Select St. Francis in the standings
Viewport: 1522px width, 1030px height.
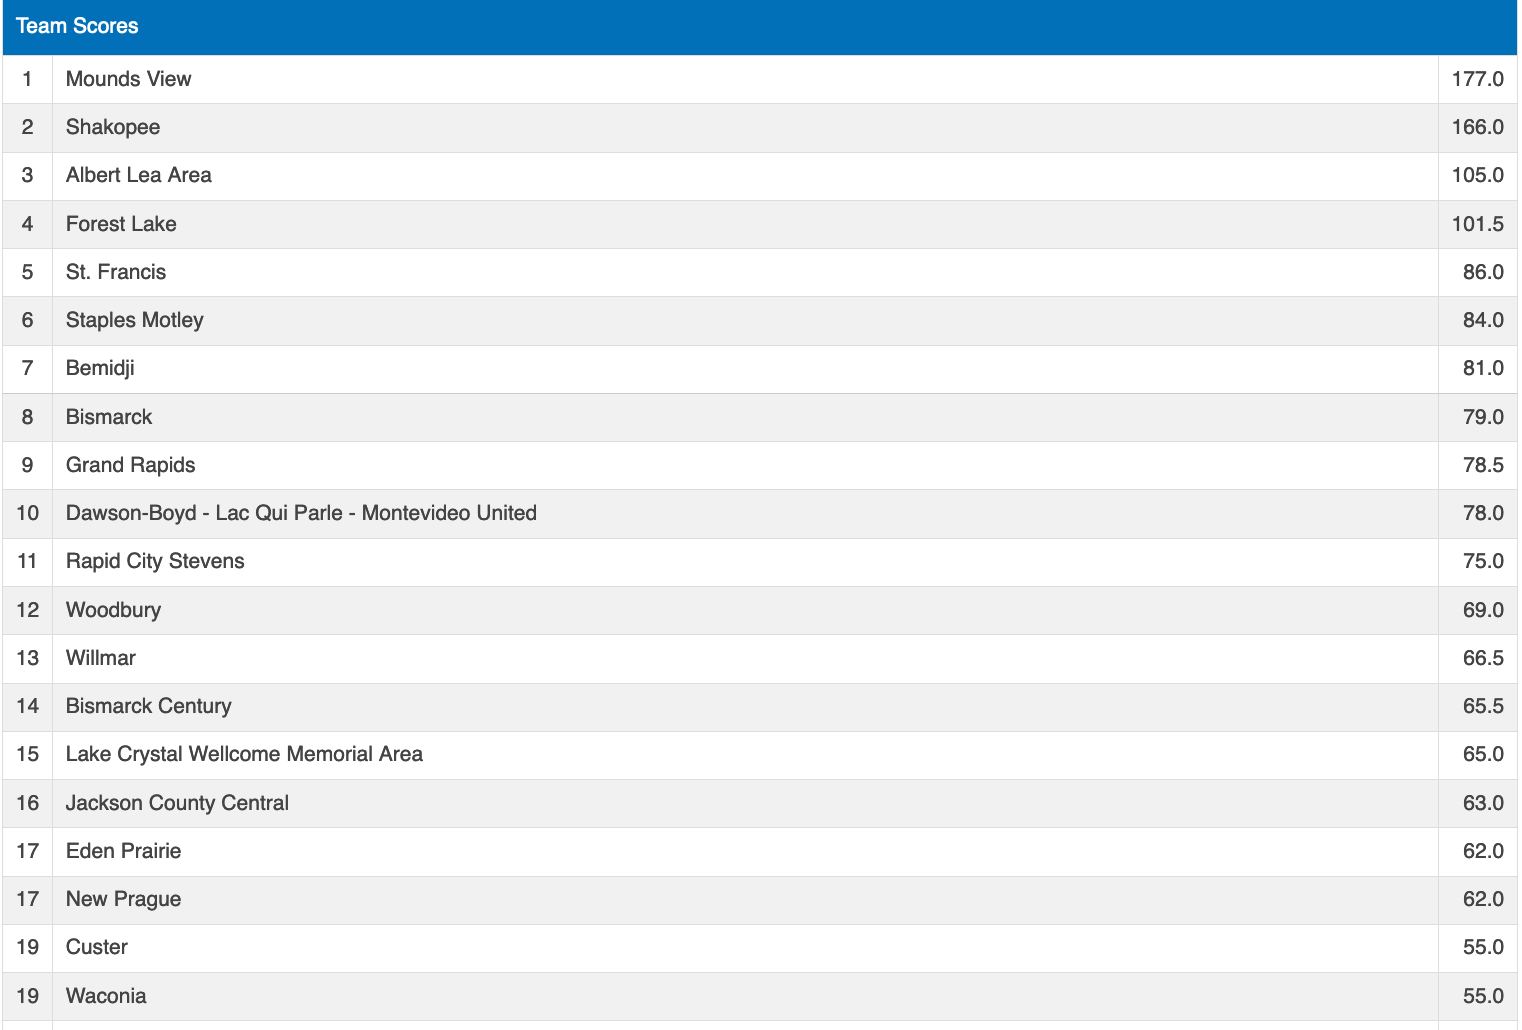click(x=116, y=272)
